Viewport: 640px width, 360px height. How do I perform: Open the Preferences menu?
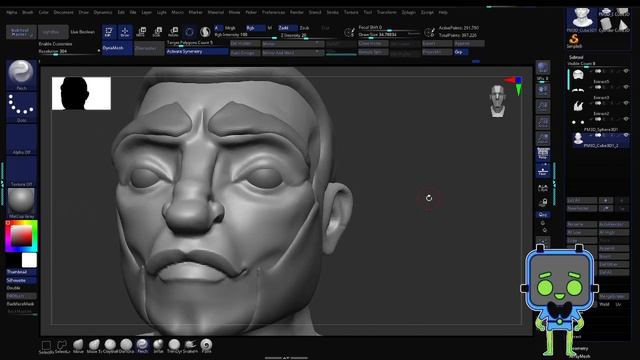[x=273, y=12]
